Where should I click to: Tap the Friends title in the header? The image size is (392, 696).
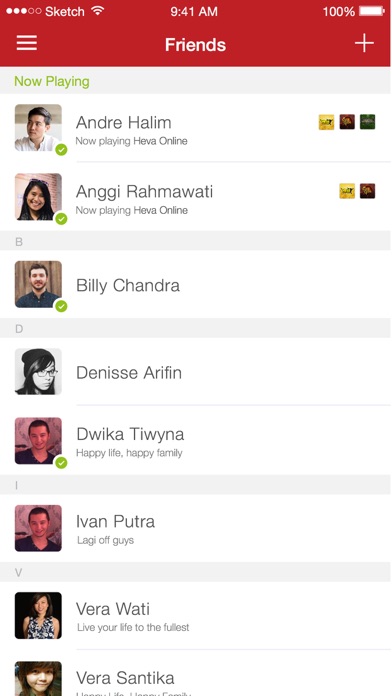pyautogui.click(x=195, y=45)
